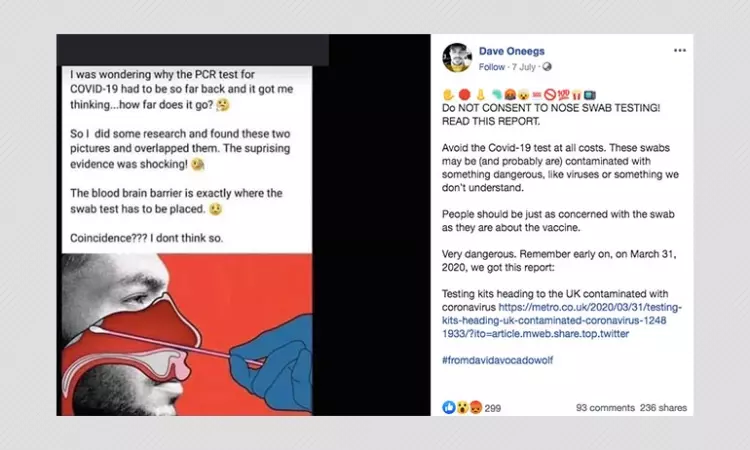The height and width of the screenshot is (450, 750).
Task: View the 236 shares list
Action: point(663,408)
